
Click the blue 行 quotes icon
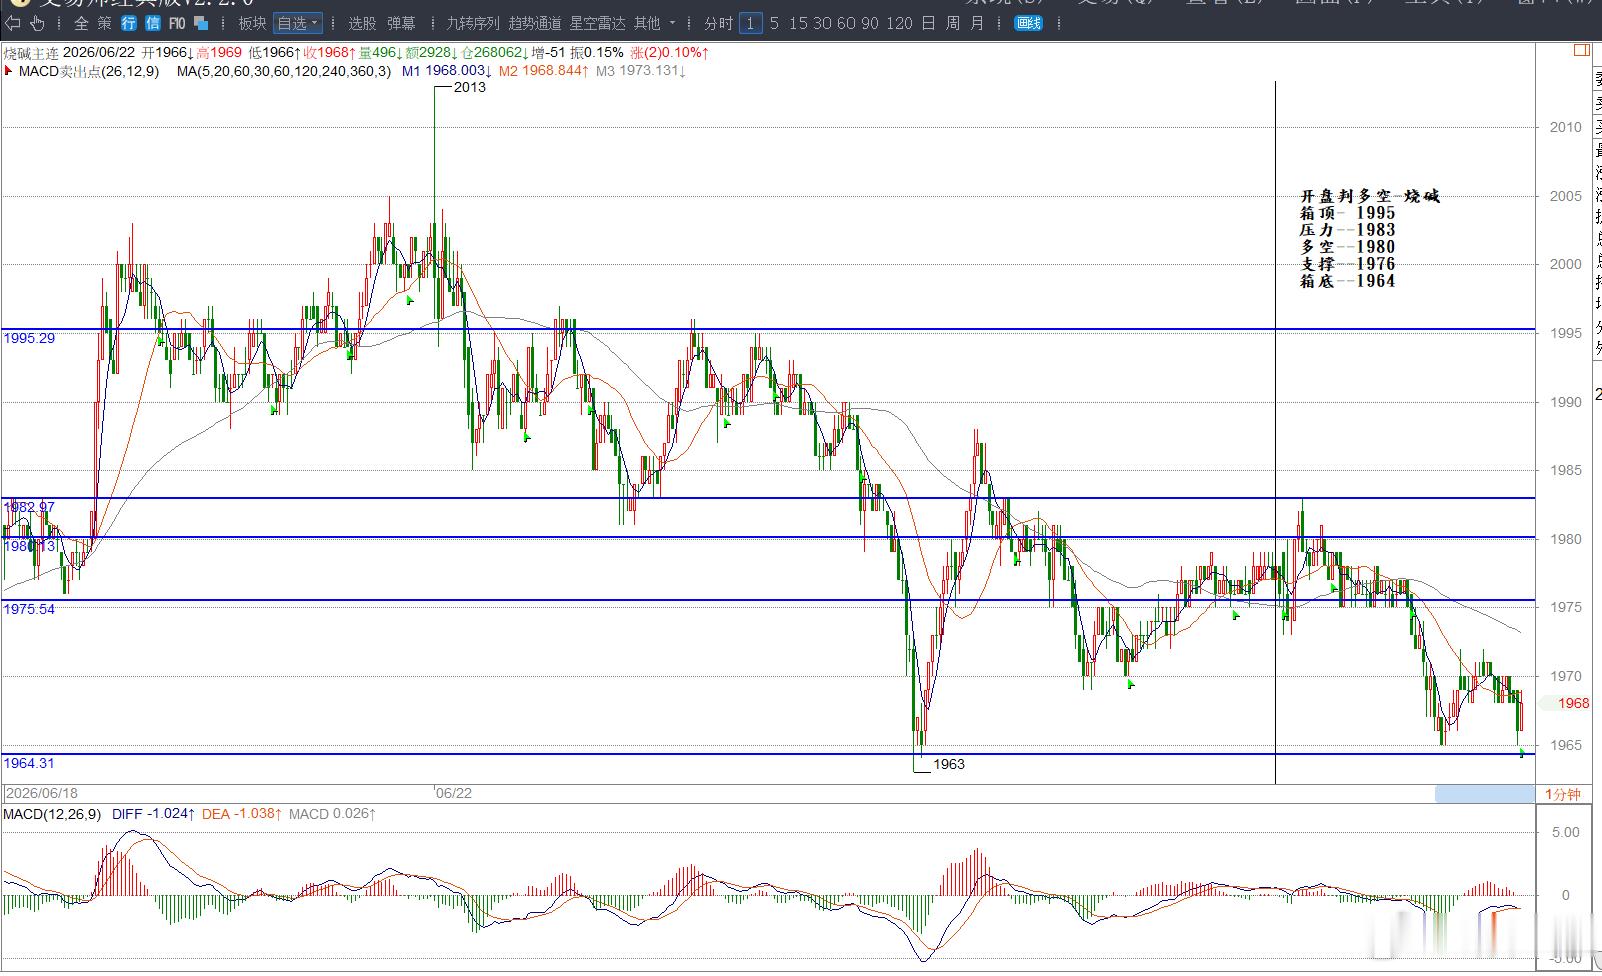tap(129, 23)
